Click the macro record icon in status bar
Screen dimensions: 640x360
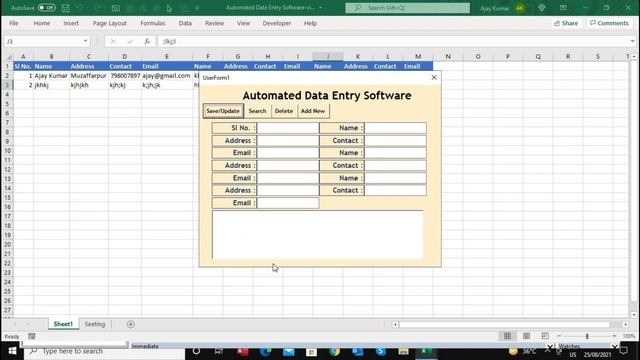[x=31, y=336]
